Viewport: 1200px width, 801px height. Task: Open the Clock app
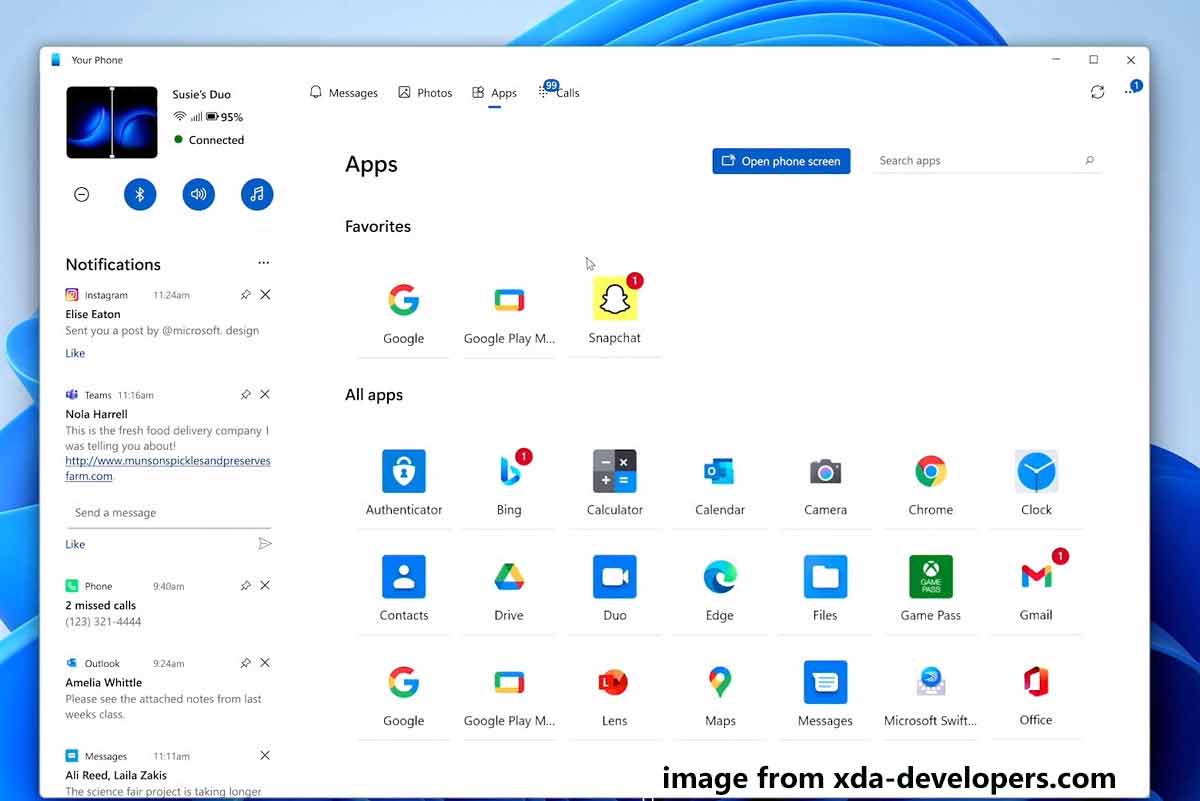[x=1036, y=484]
